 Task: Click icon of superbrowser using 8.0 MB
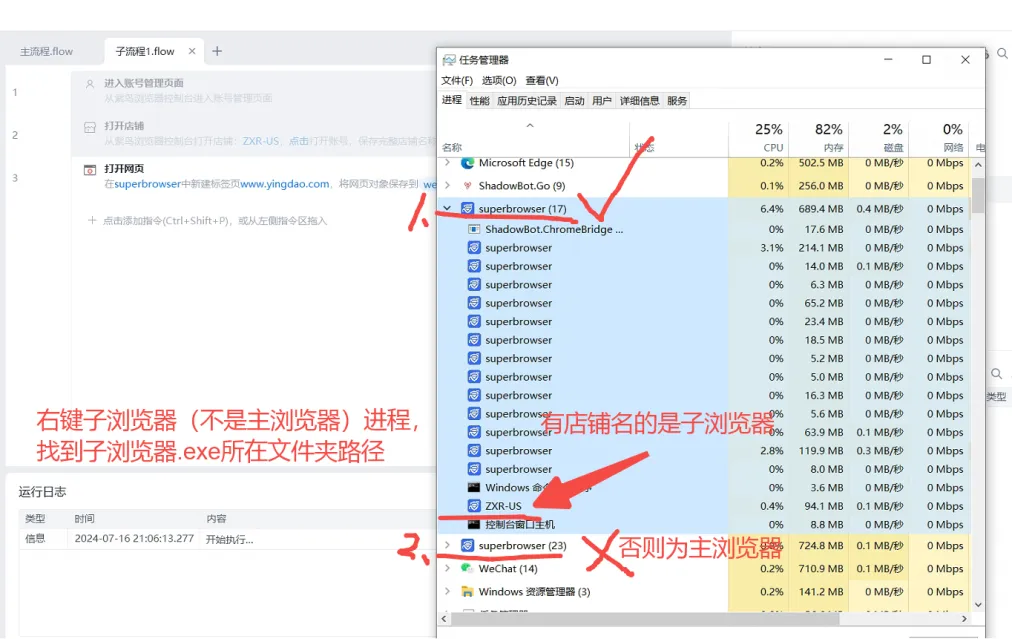point(474,469)
